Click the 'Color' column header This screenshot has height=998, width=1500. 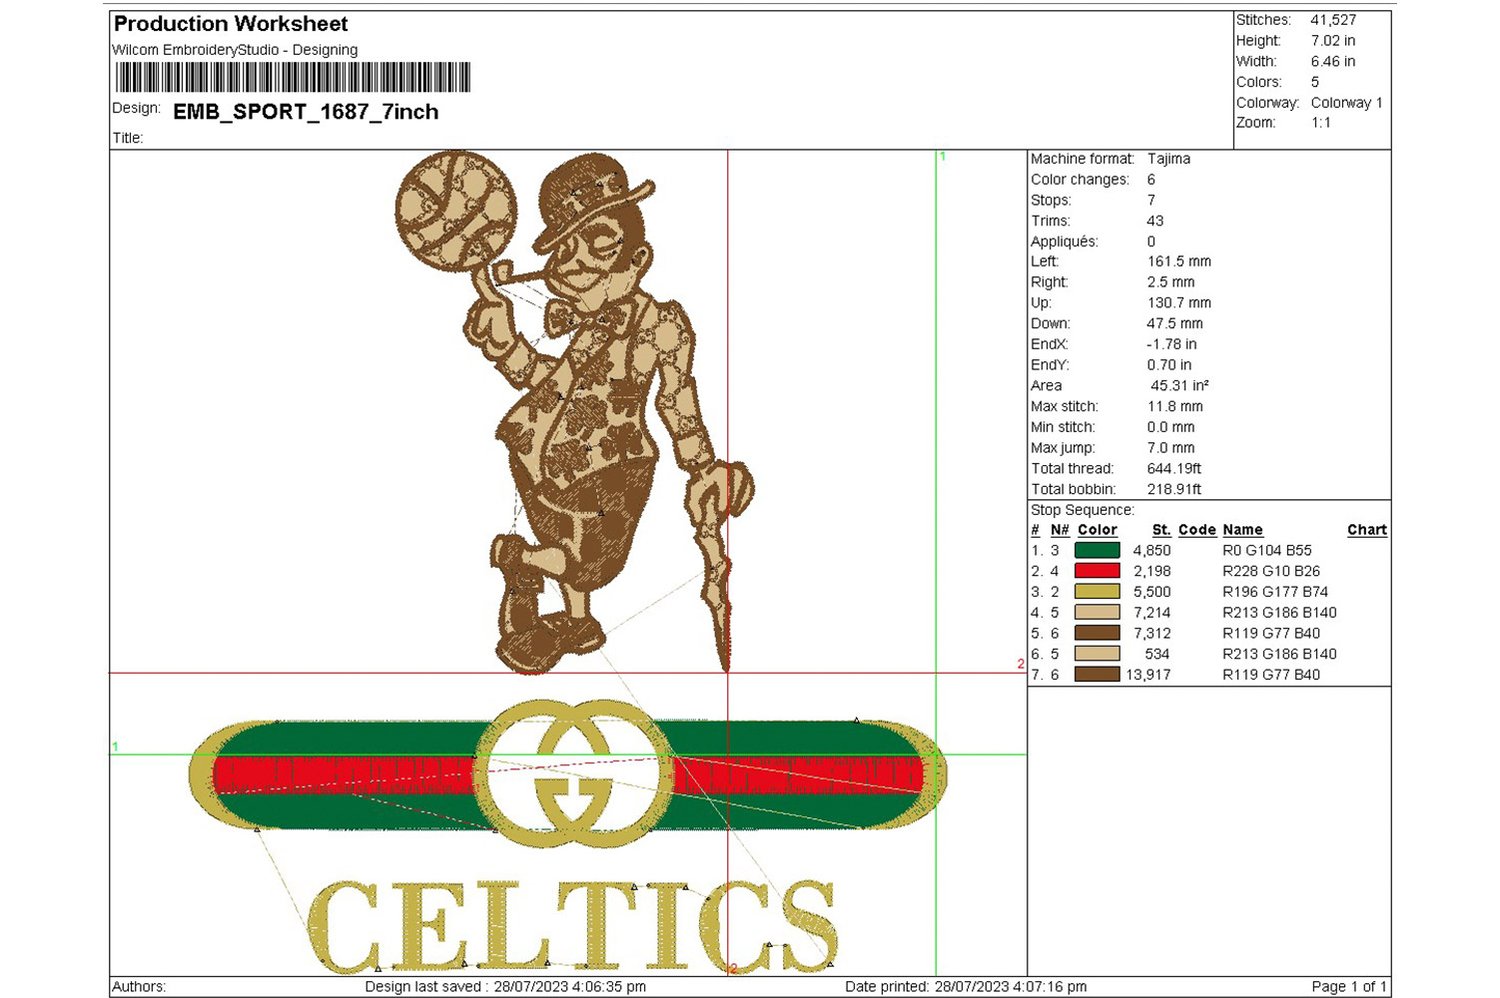(x=1097, y=530)
